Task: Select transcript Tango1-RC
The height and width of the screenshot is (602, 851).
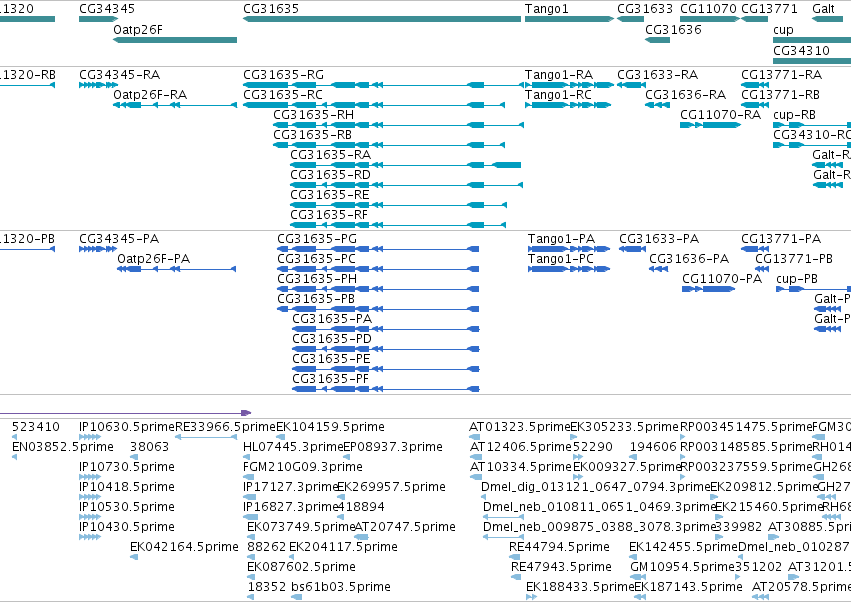Action: click(x=568, y=105)
